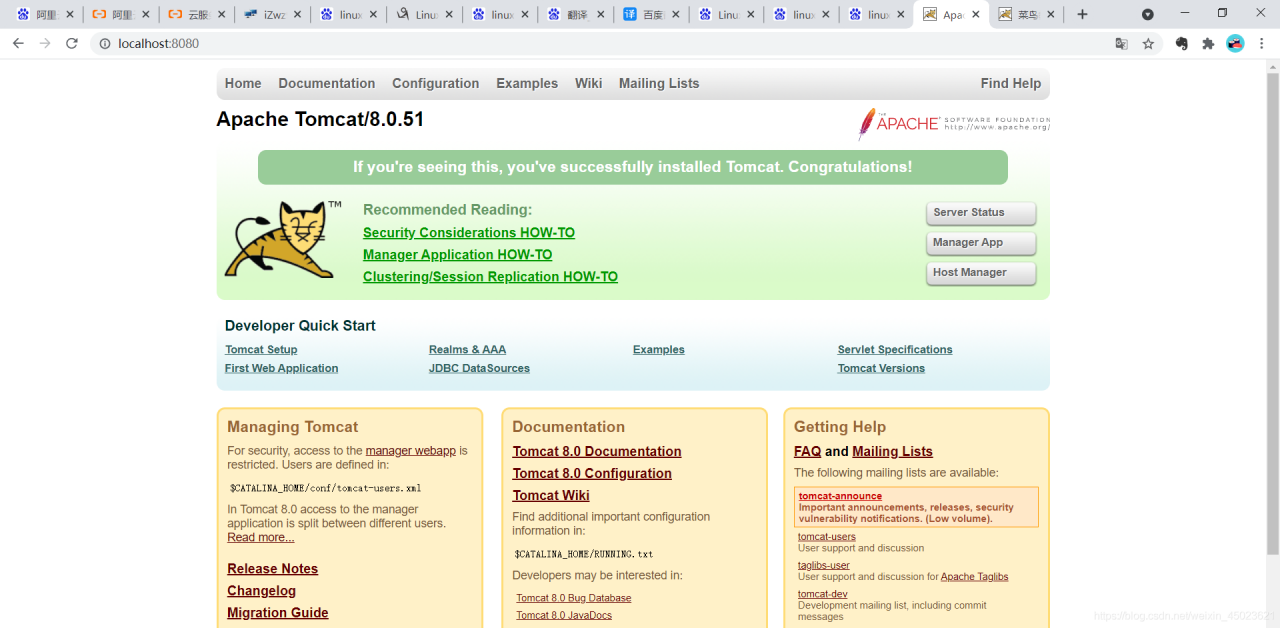Open the Tomcat Versions link
The image size is (1280, 628).
click(881, 369)
